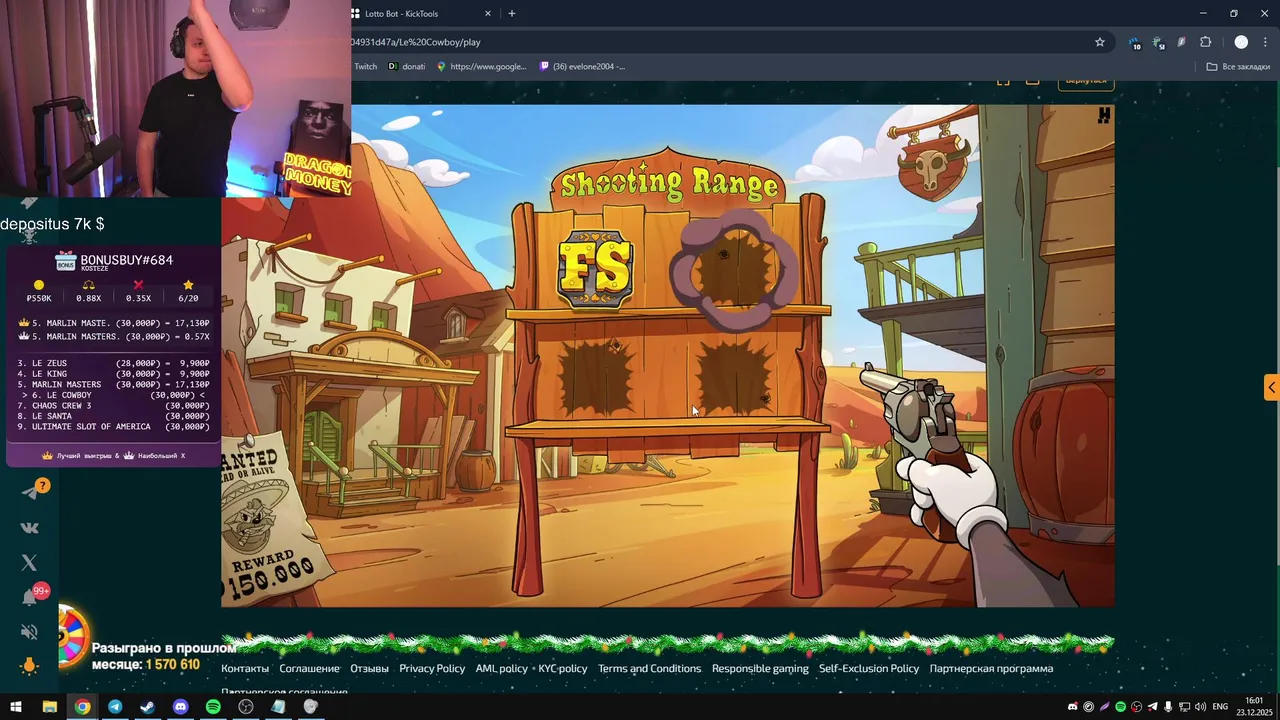
Task: Open the Twitch bookmark
Action: click(365, 66)
